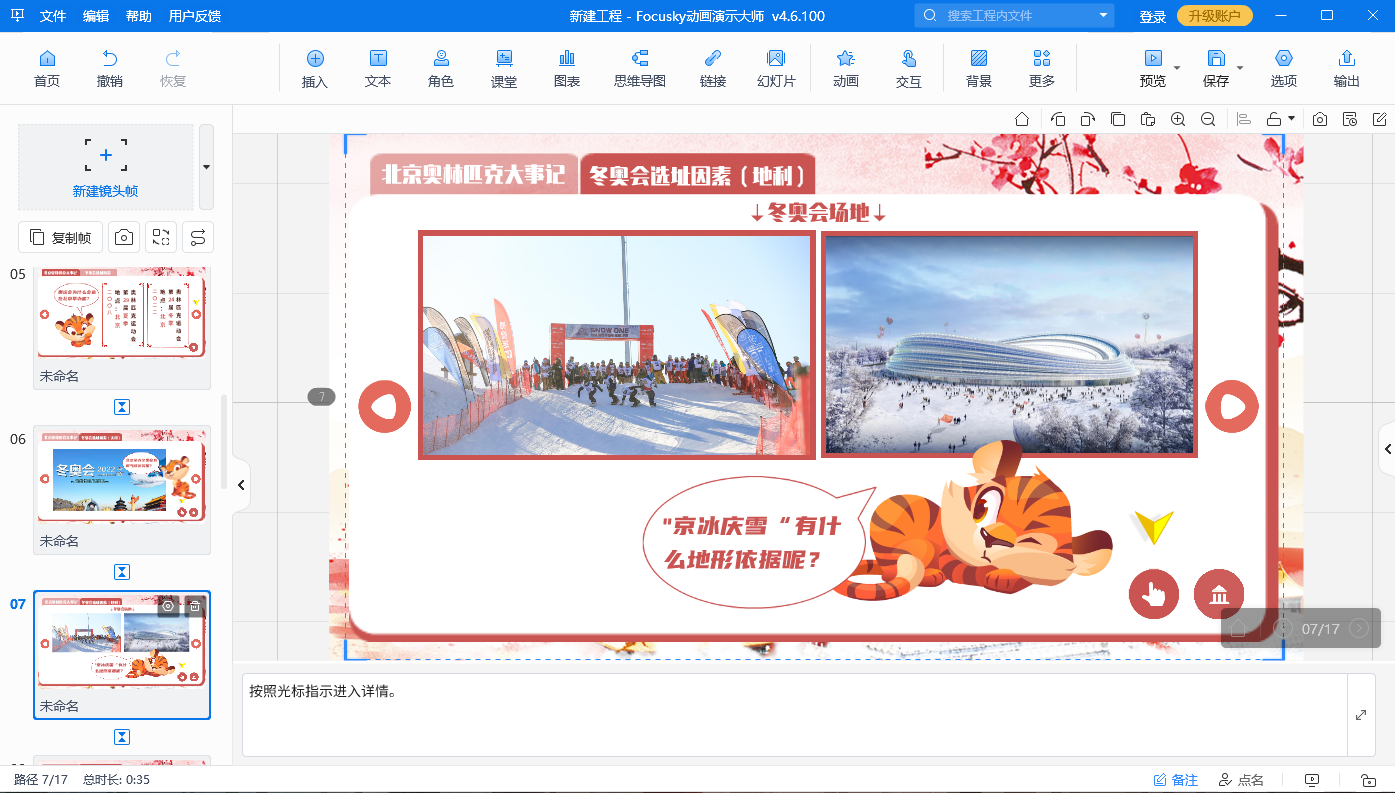Open the 思维导图 mind map tool

(x=640, y=69)
